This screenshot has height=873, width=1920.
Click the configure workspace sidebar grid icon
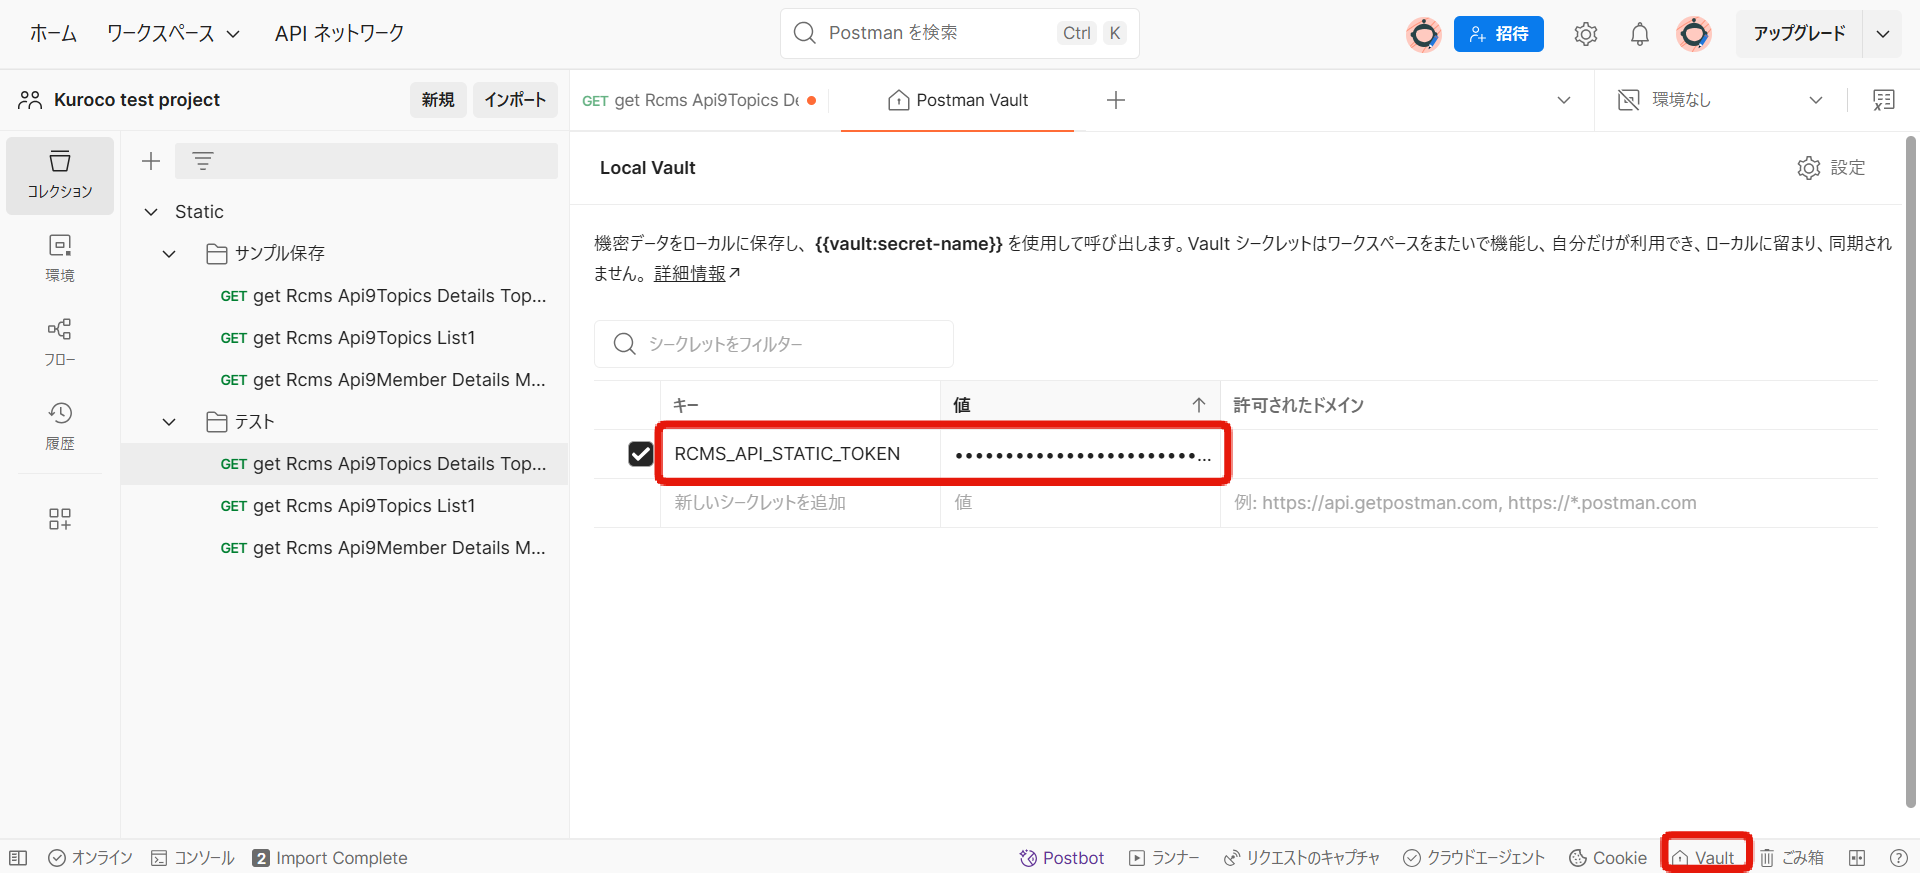tap(60, 519)
